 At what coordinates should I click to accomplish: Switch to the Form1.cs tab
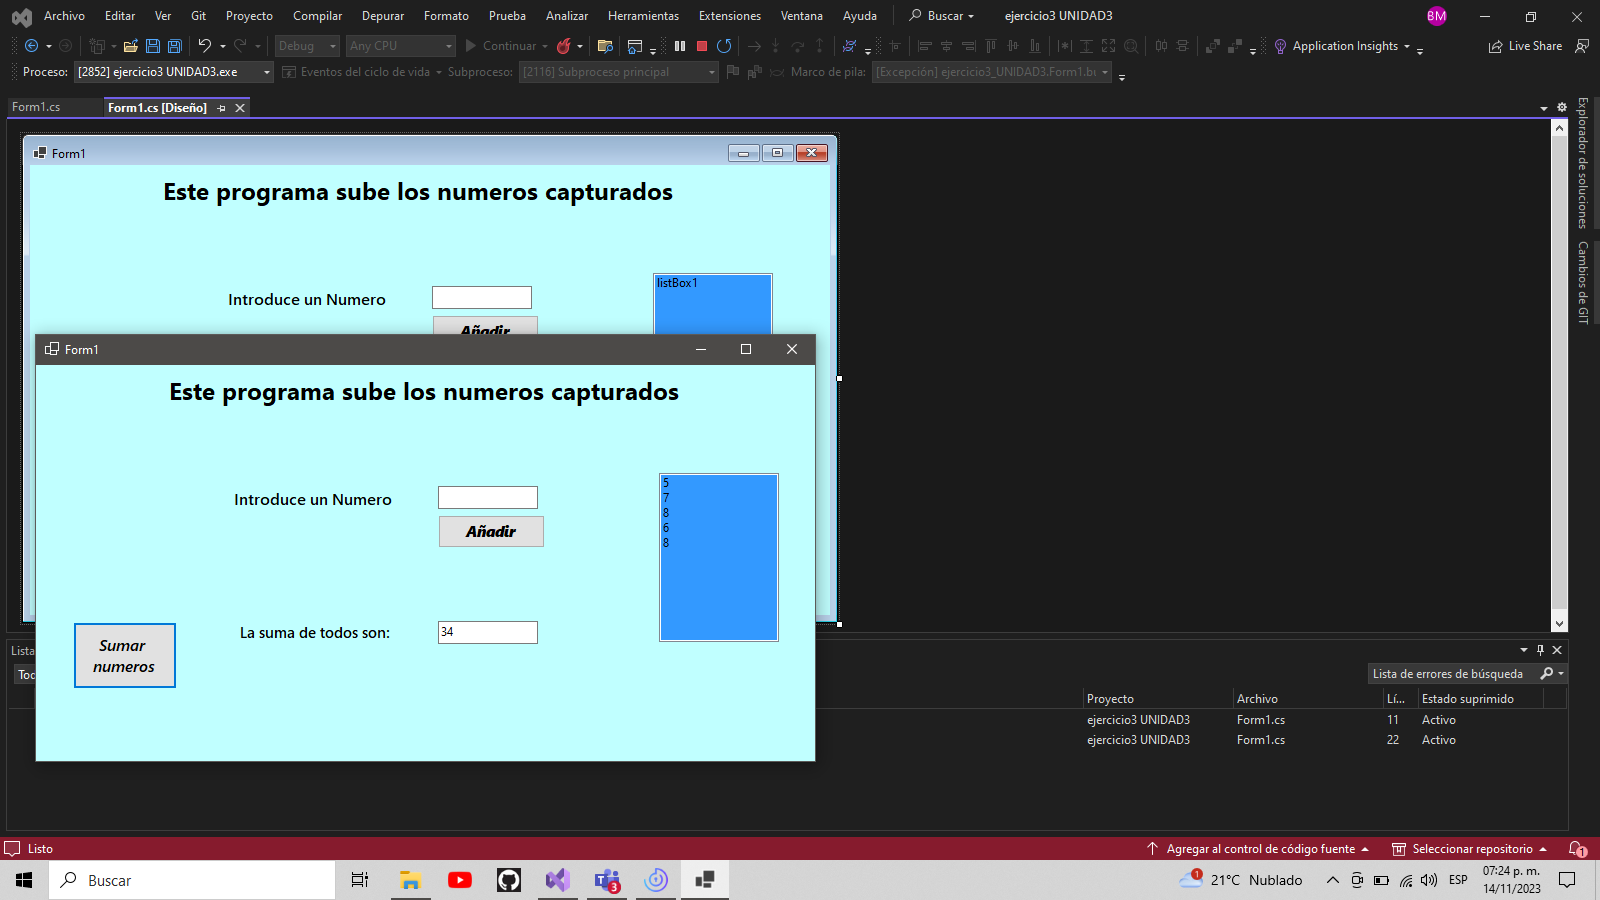36,107
